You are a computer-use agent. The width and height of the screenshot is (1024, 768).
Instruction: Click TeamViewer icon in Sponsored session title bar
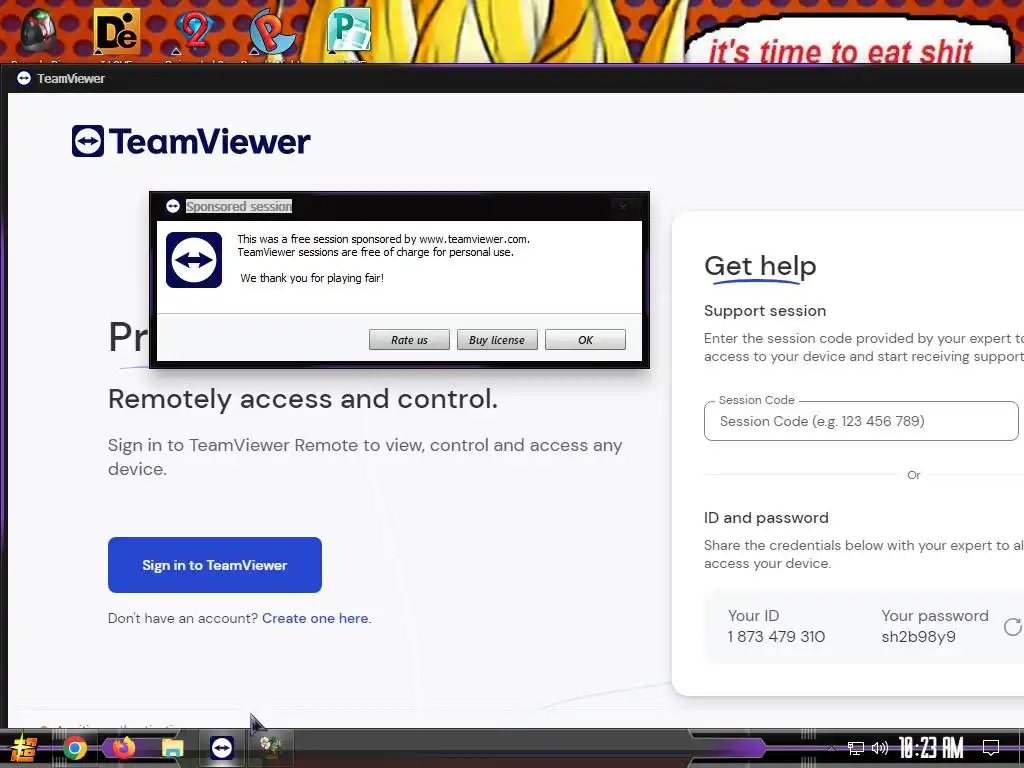(172, 206)
